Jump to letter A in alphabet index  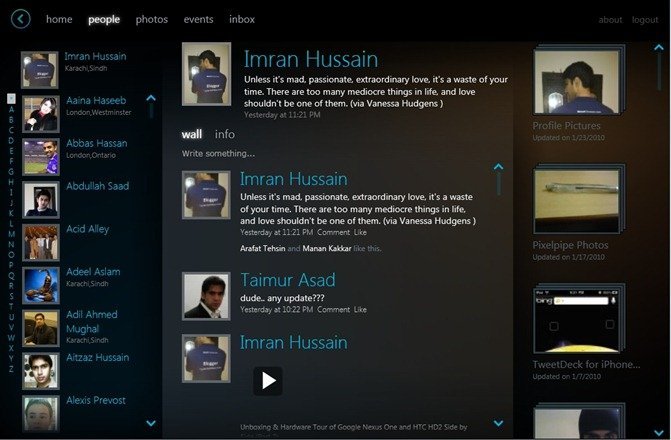[12, 110]
